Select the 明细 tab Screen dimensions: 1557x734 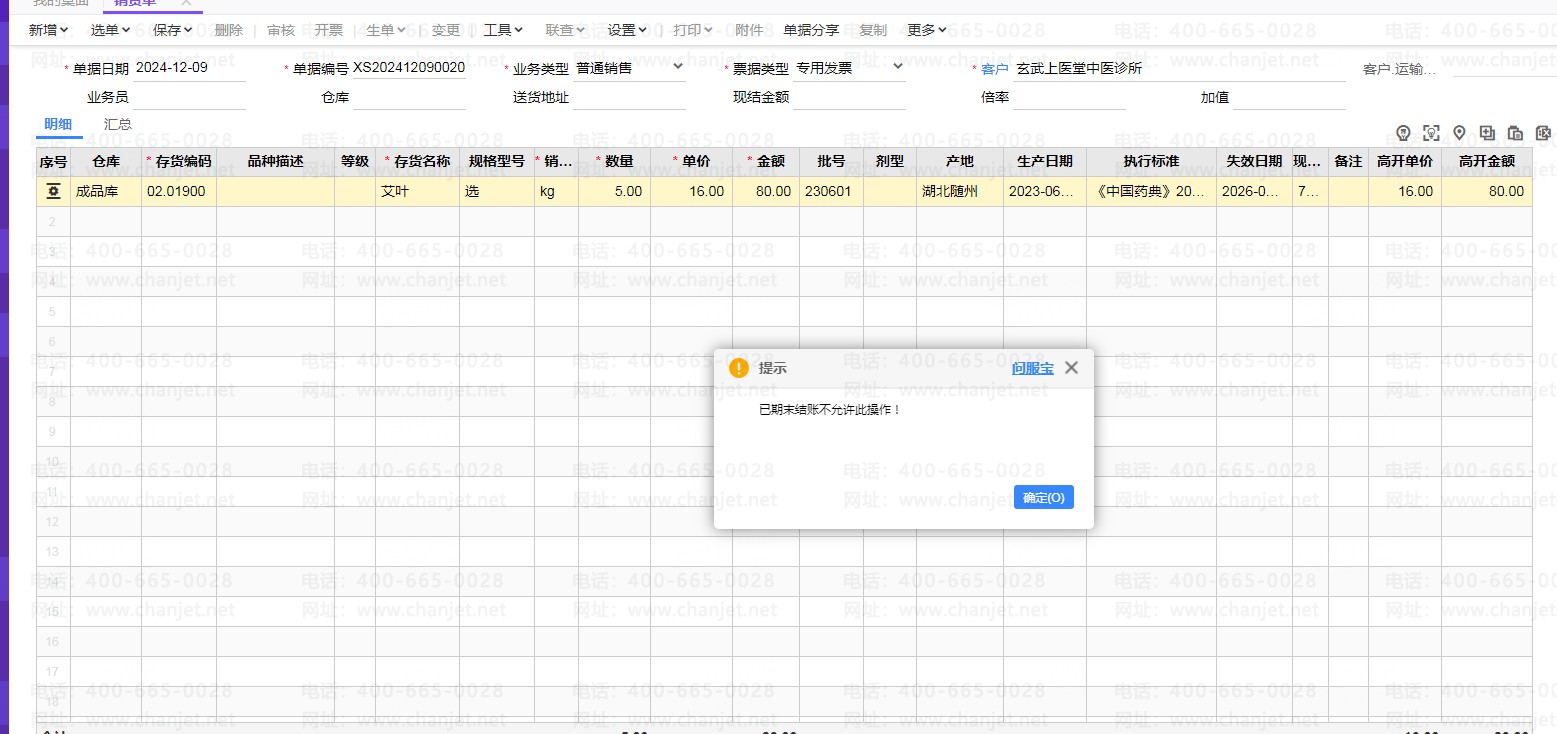click(58, 125)
